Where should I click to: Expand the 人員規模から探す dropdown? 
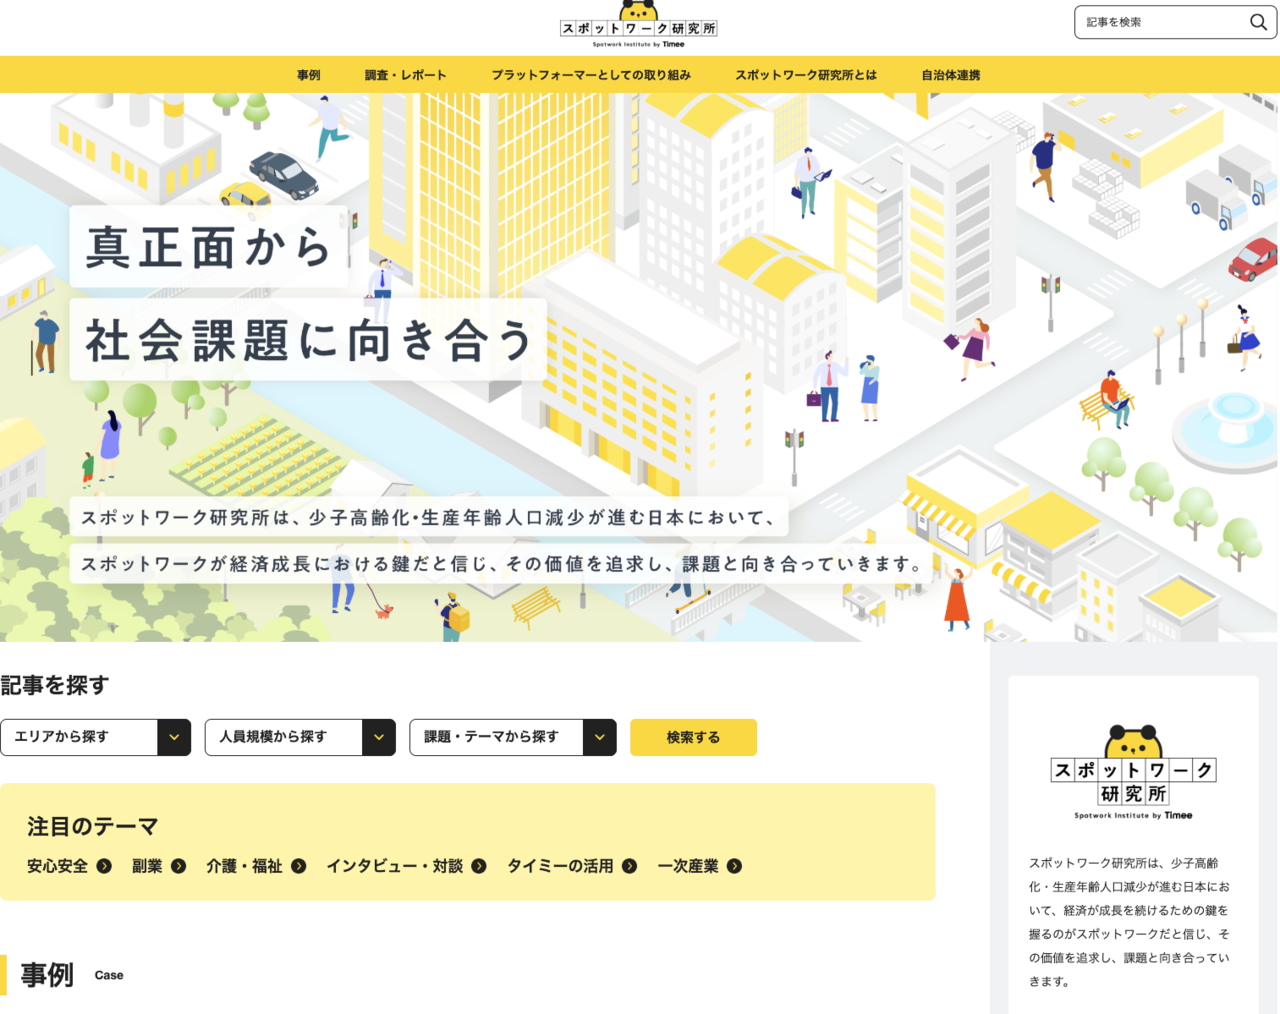pyautogui.click(x=300, y=737)
